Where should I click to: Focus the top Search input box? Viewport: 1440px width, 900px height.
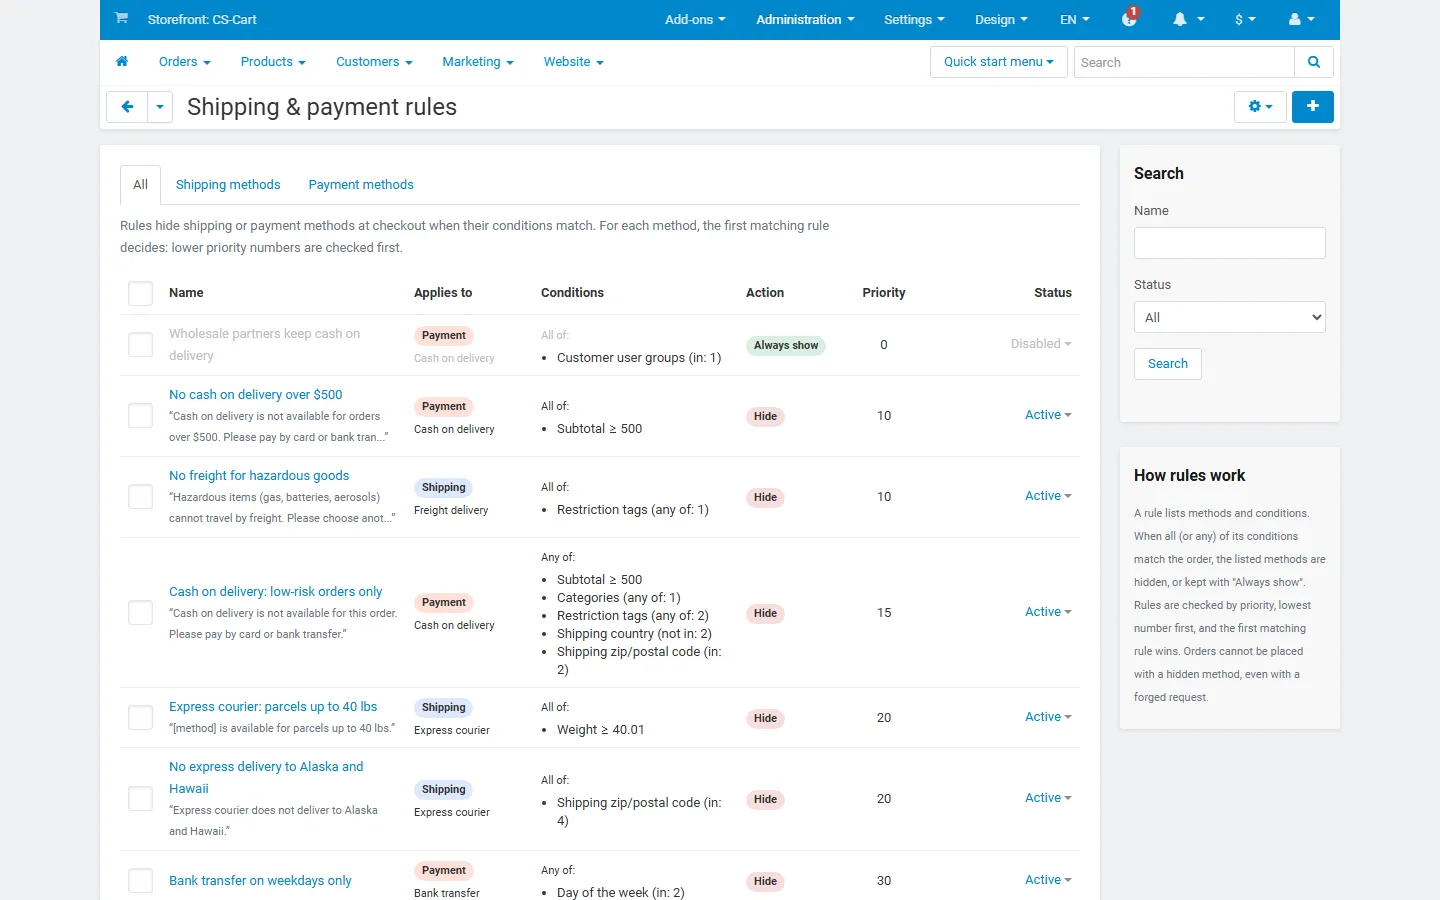point(1184,62)
